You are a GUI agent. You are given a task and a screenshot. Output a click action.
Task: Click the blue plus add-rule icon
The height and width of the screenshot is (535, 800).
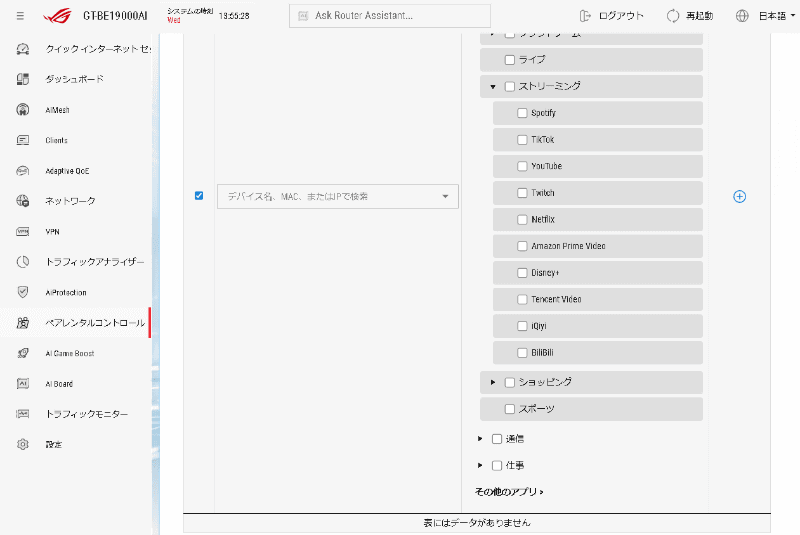click(739, 196)
